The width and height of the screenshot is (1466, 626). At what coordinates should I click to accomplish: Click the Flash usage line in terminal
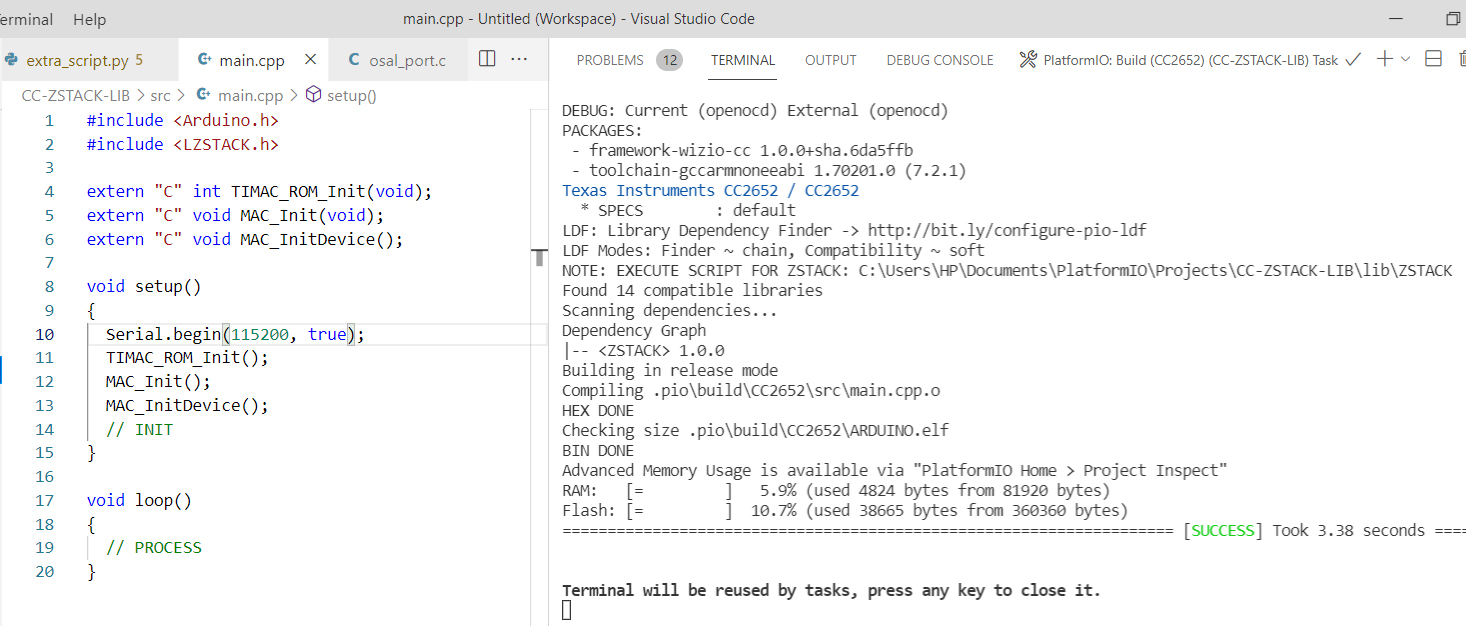pos(845,510)
